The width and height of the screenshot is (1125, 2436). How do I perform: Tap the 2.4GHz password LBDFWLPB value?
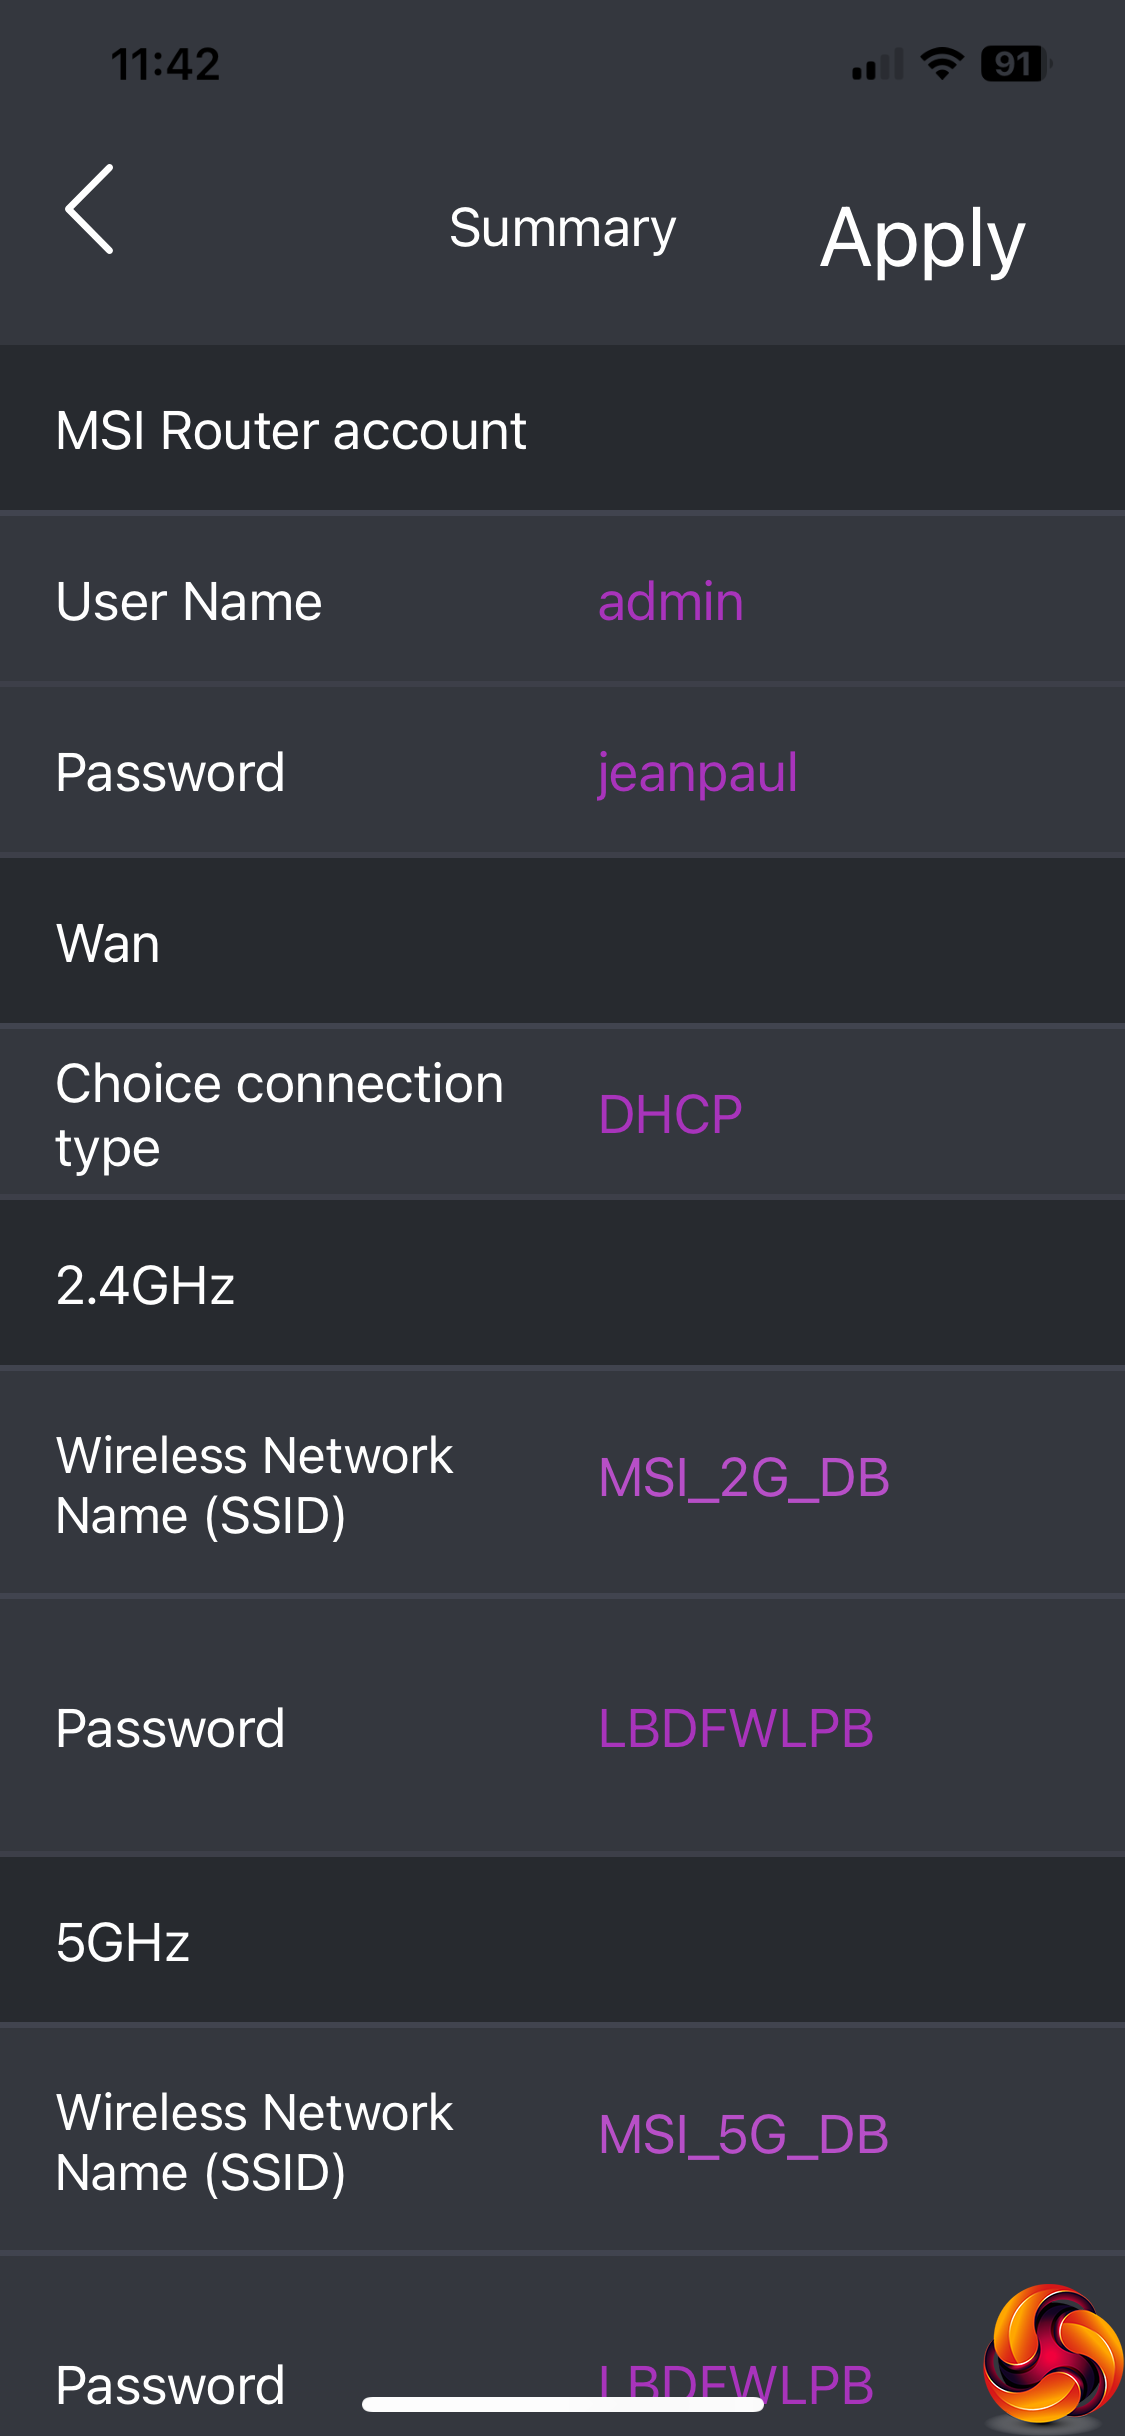[735, 1728]
